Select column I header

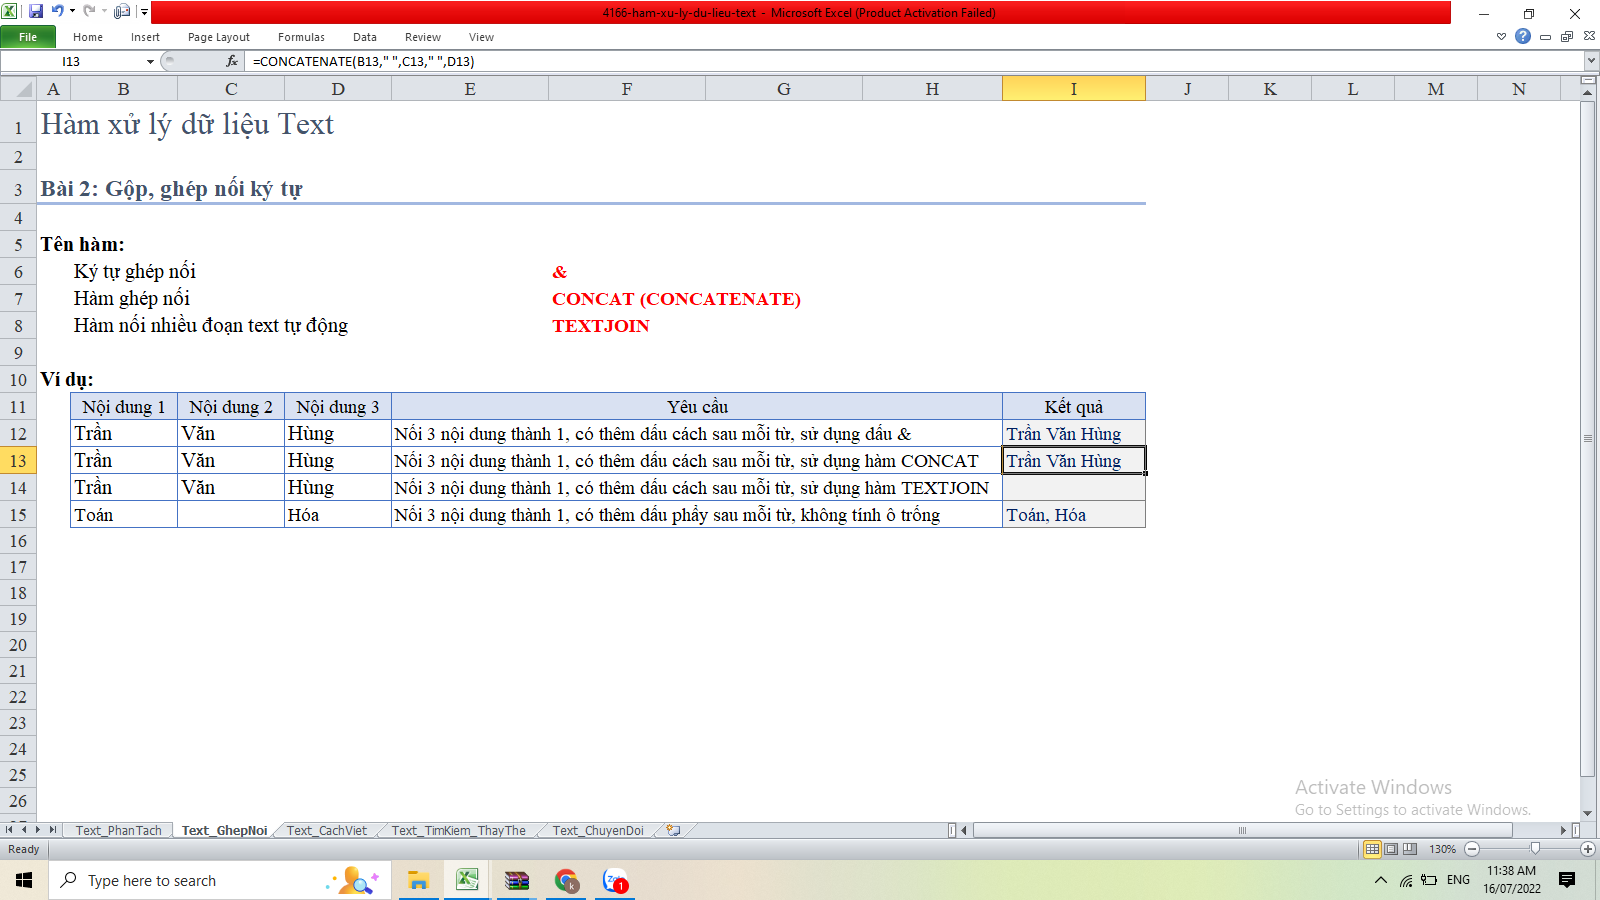(x=1074, y=89)
